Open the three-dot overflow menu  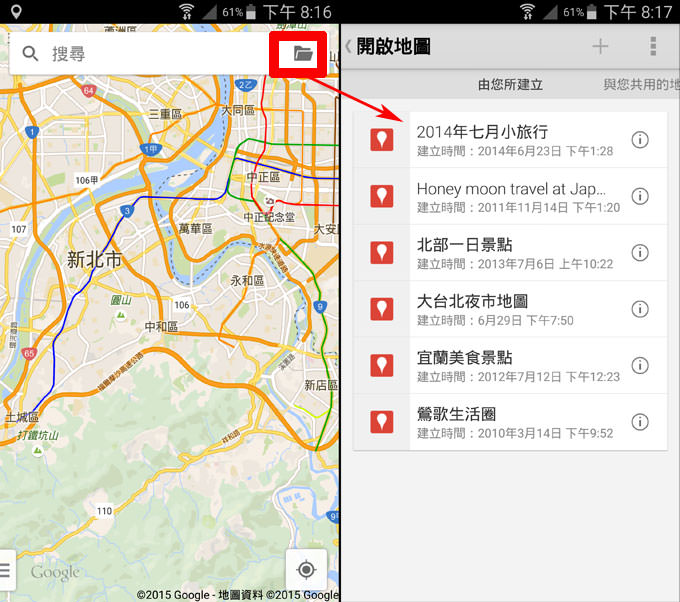click(653, 46)
